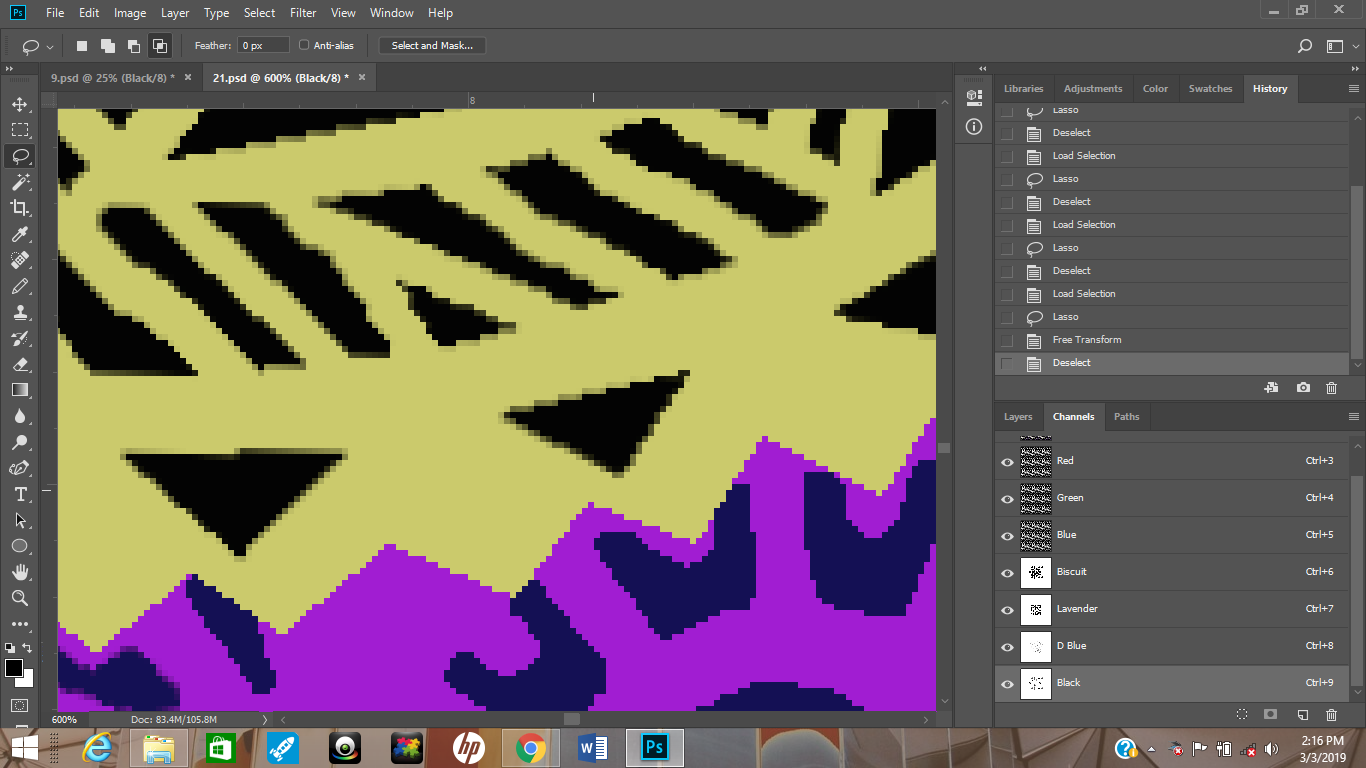Open the Layer menu
This screenshot has height=768, width=1366.
pyautogui.click(x=175, y=13)
